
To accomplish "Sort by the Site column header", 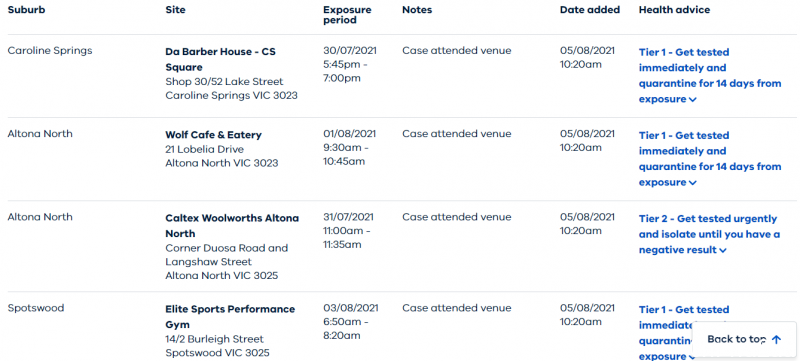I will point(175,10).
